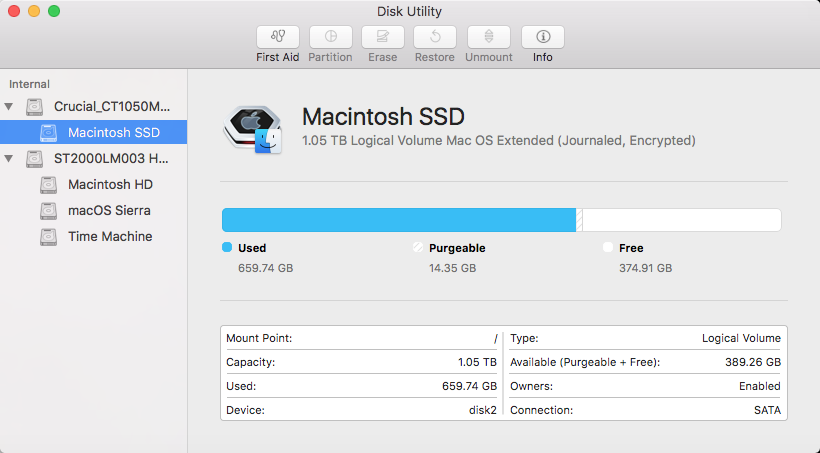Click the 1.05 TB Logical Volume description
Image resolution: width=820 pixels, height=453 pixels.
[x=499, y=141]
